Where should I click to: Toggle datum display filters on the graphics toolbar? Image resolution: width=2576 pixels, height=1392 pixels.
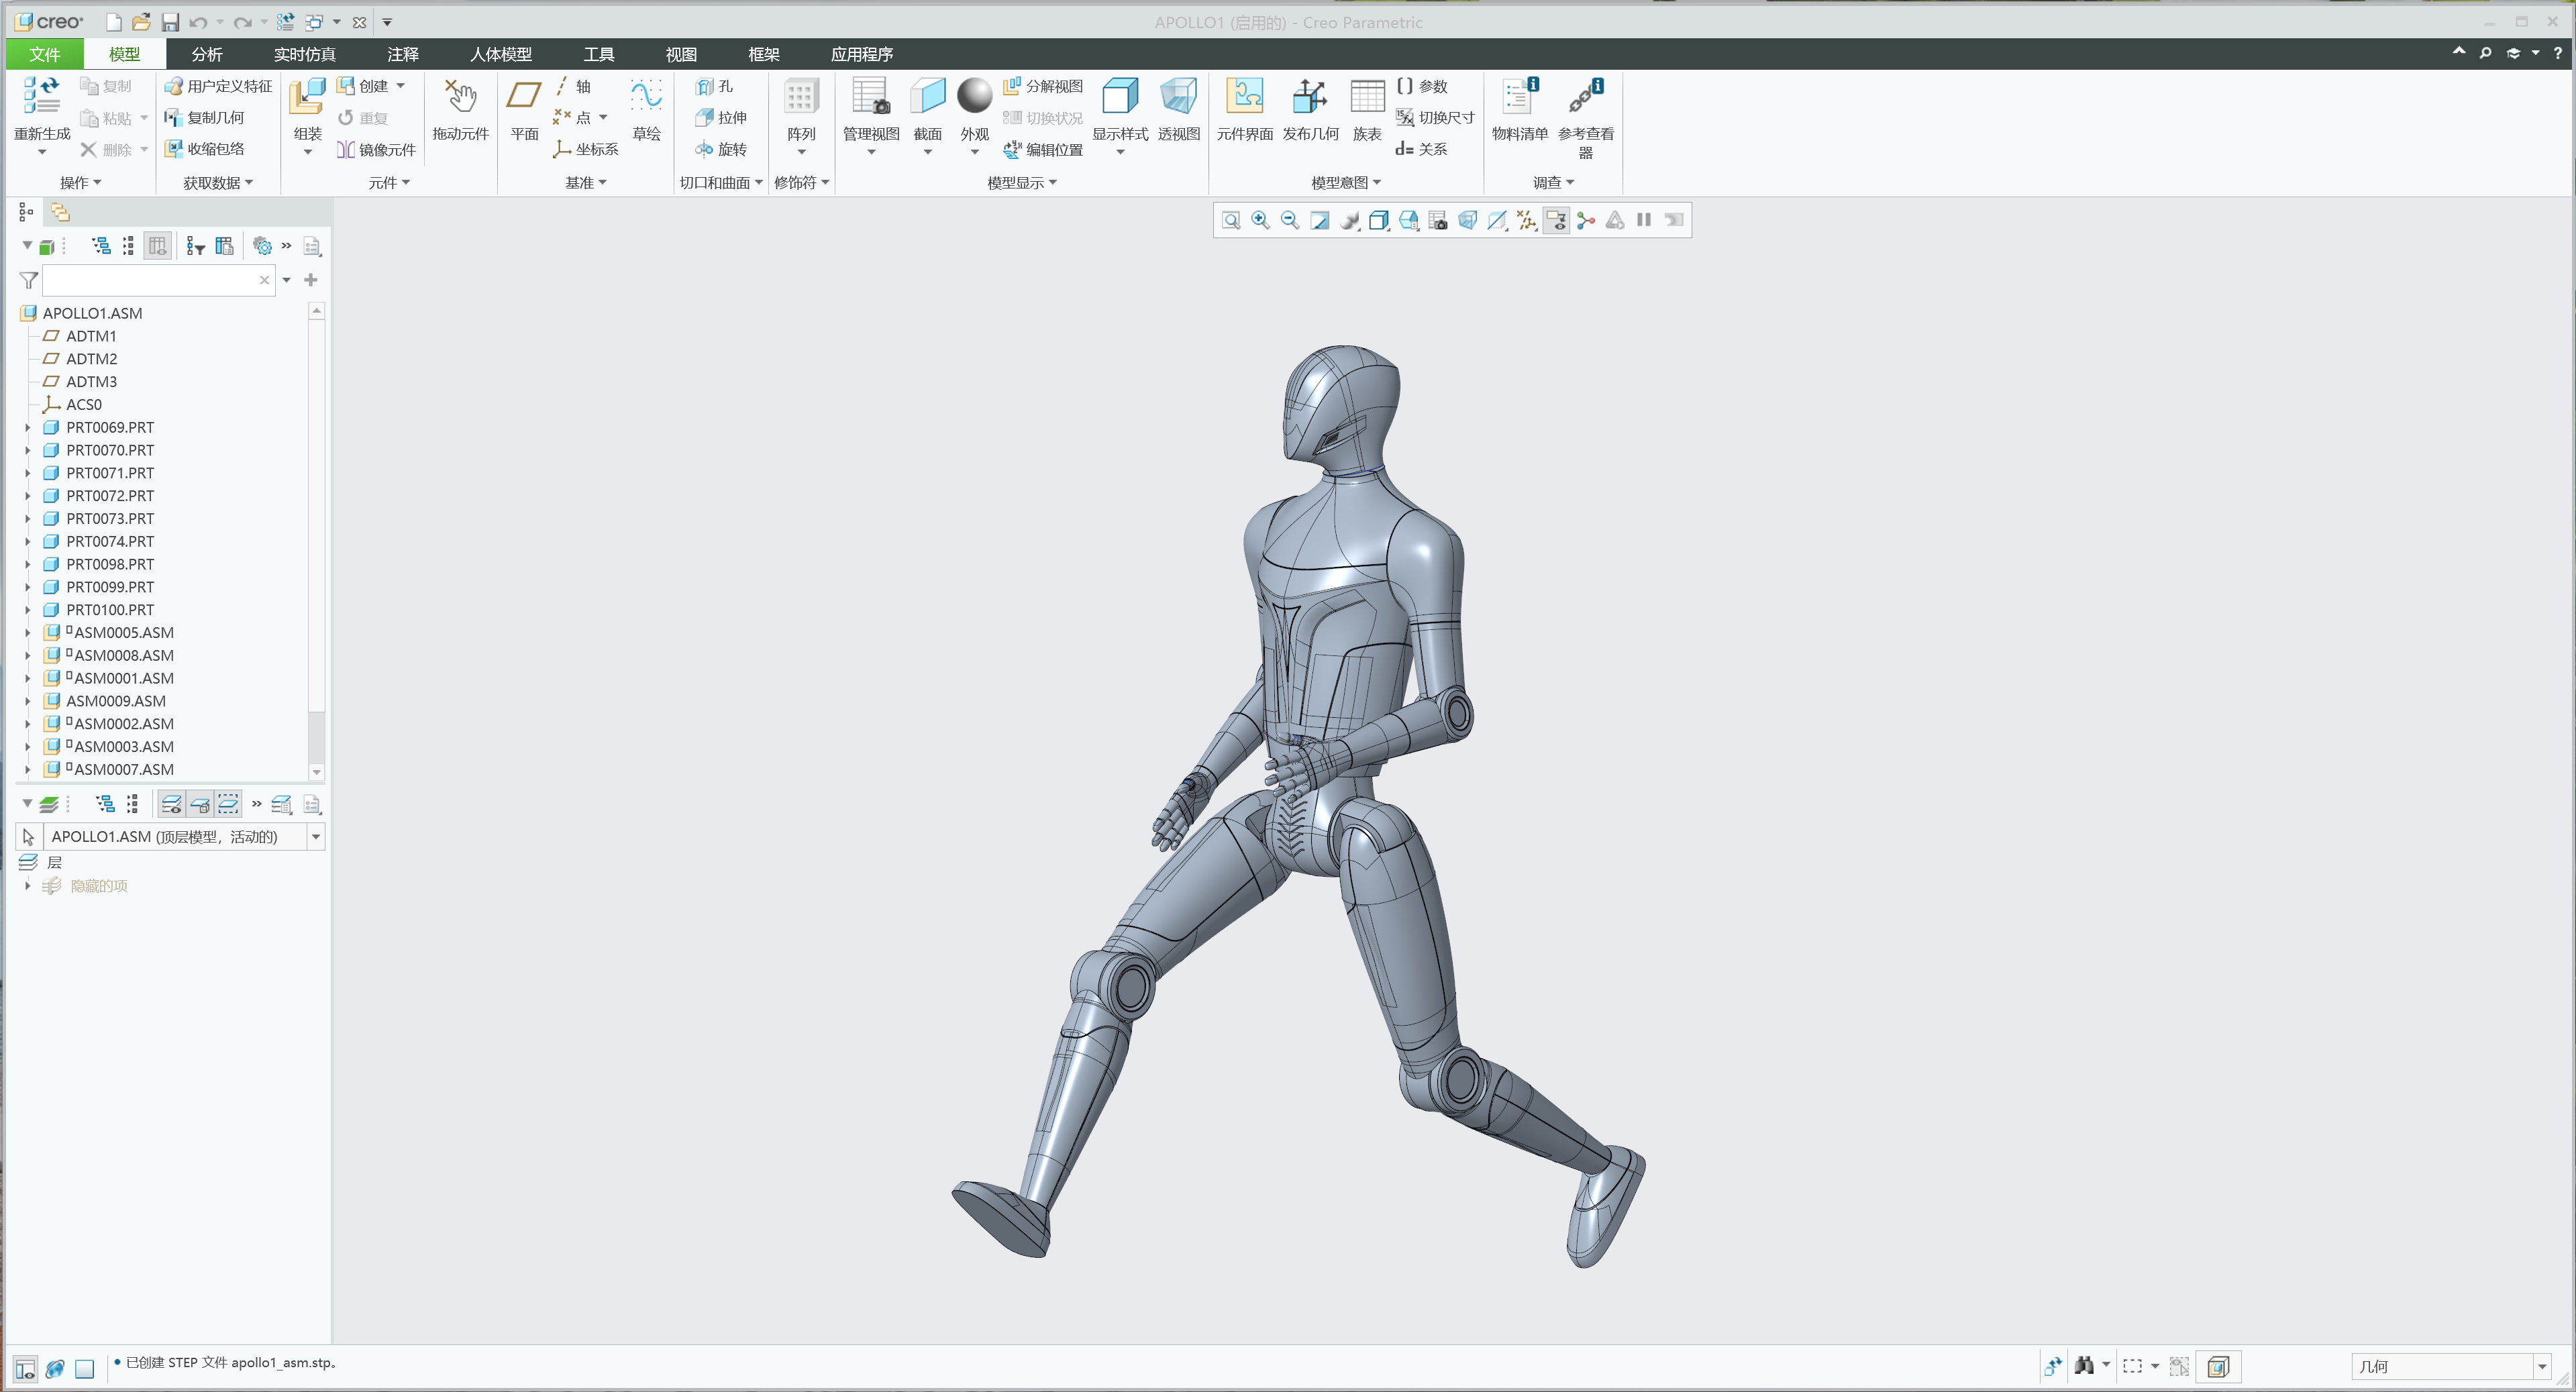(1527, 220)
